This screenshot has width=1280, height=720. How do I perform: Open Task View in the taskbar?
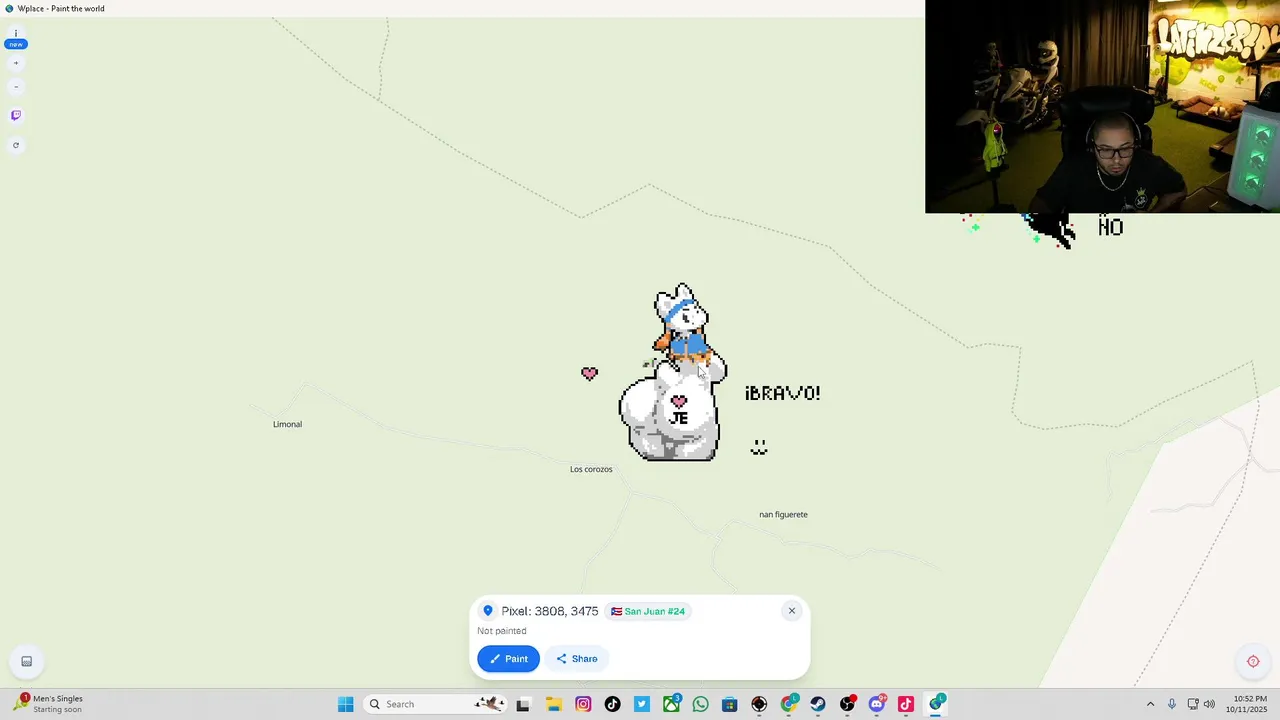pyautogui.click(x=523, y=704)
